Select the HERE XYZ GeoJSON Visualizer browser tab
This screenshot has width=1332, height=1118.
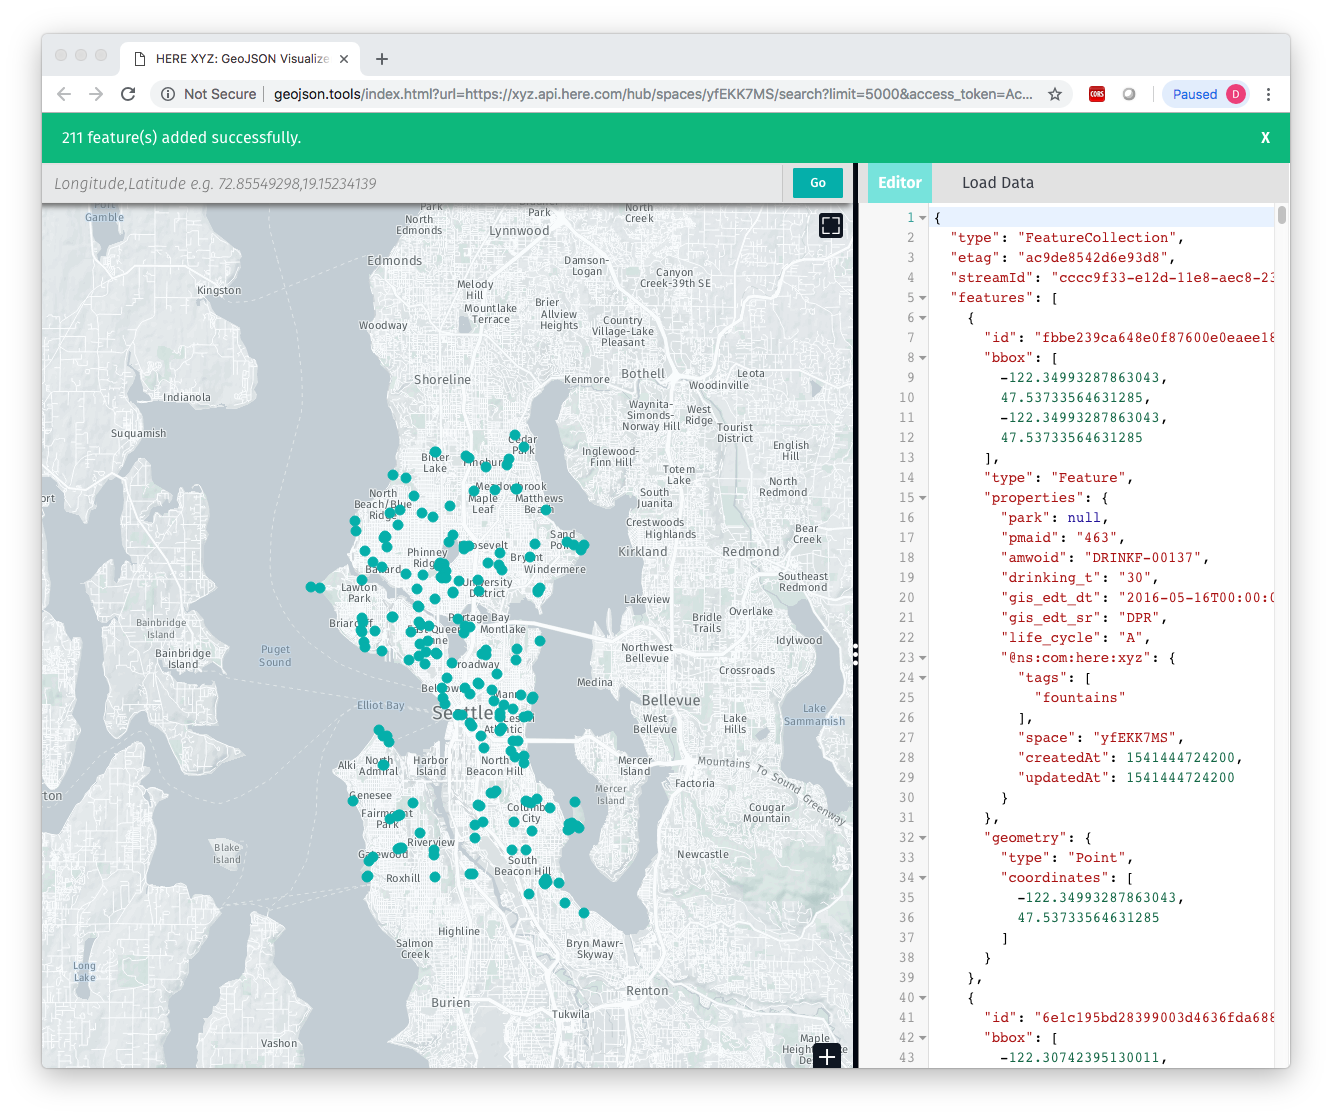click(240, 59)
